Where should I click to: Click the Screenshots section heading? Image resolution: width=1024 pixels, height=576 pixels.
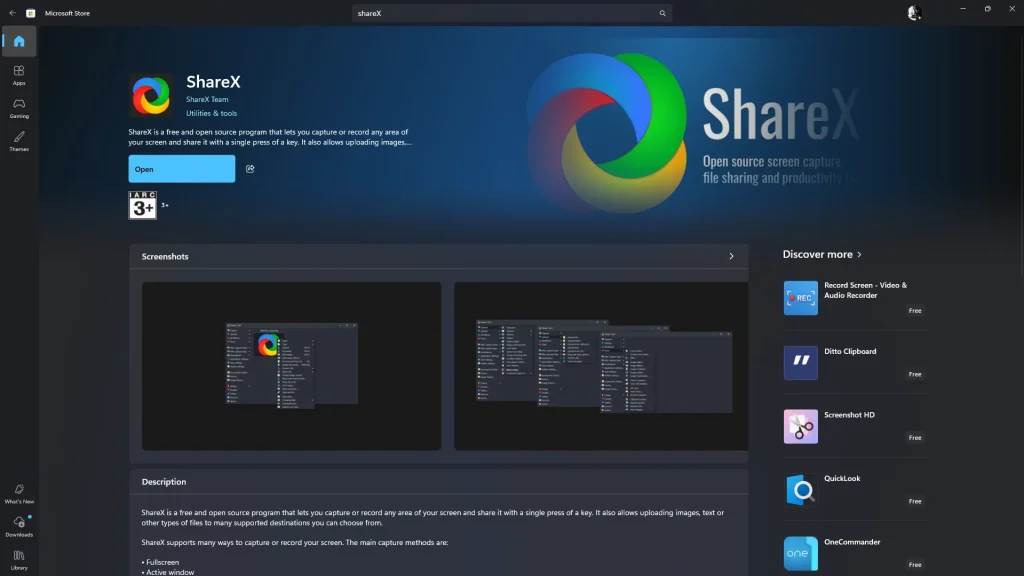pyautogui.click(x=165, y=257)
